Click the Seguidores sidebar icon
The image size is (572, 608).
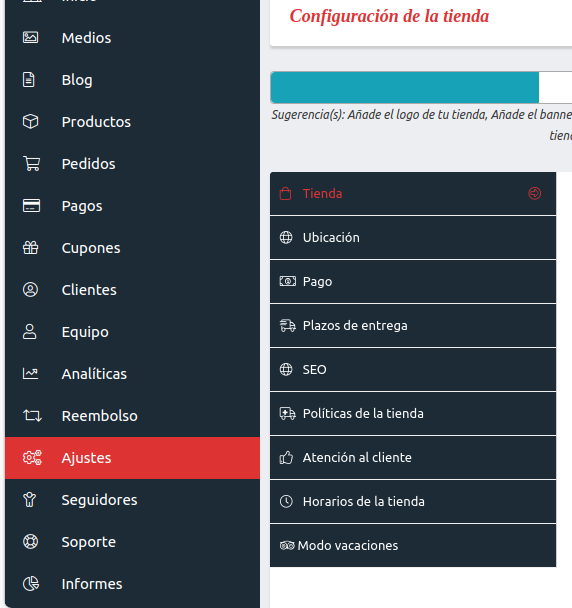[29, 500]
